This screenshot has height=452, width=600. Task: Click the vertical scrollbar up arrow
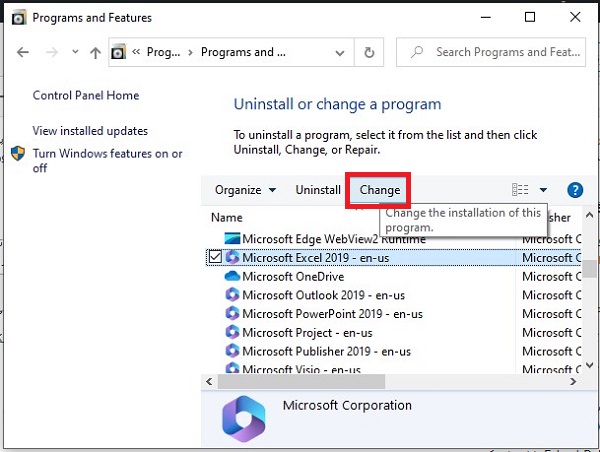point(589,215)
